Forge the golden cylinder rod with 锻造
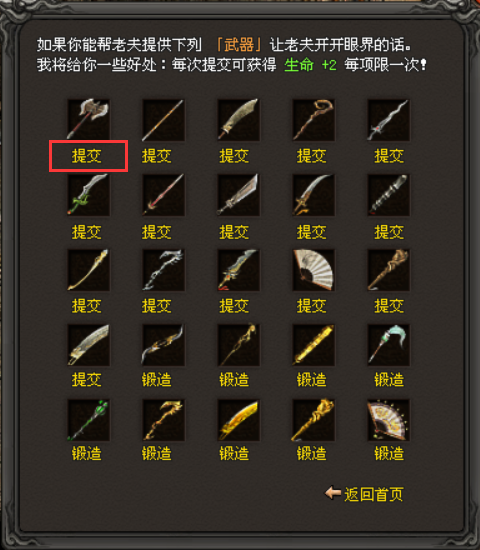 [312, 380]
